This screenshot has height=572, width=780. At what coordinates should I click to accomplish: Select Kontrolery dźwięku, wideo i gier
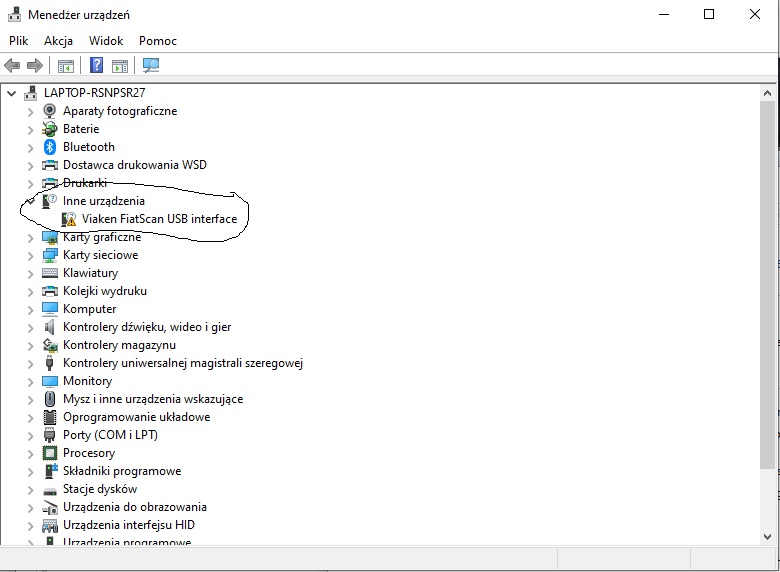pos(147,327)
